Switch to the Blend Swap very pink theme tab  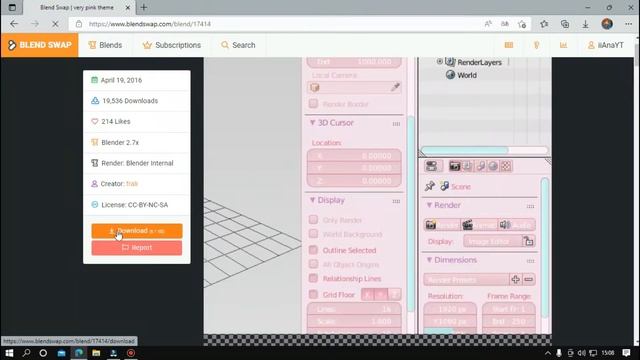[77, 7]
